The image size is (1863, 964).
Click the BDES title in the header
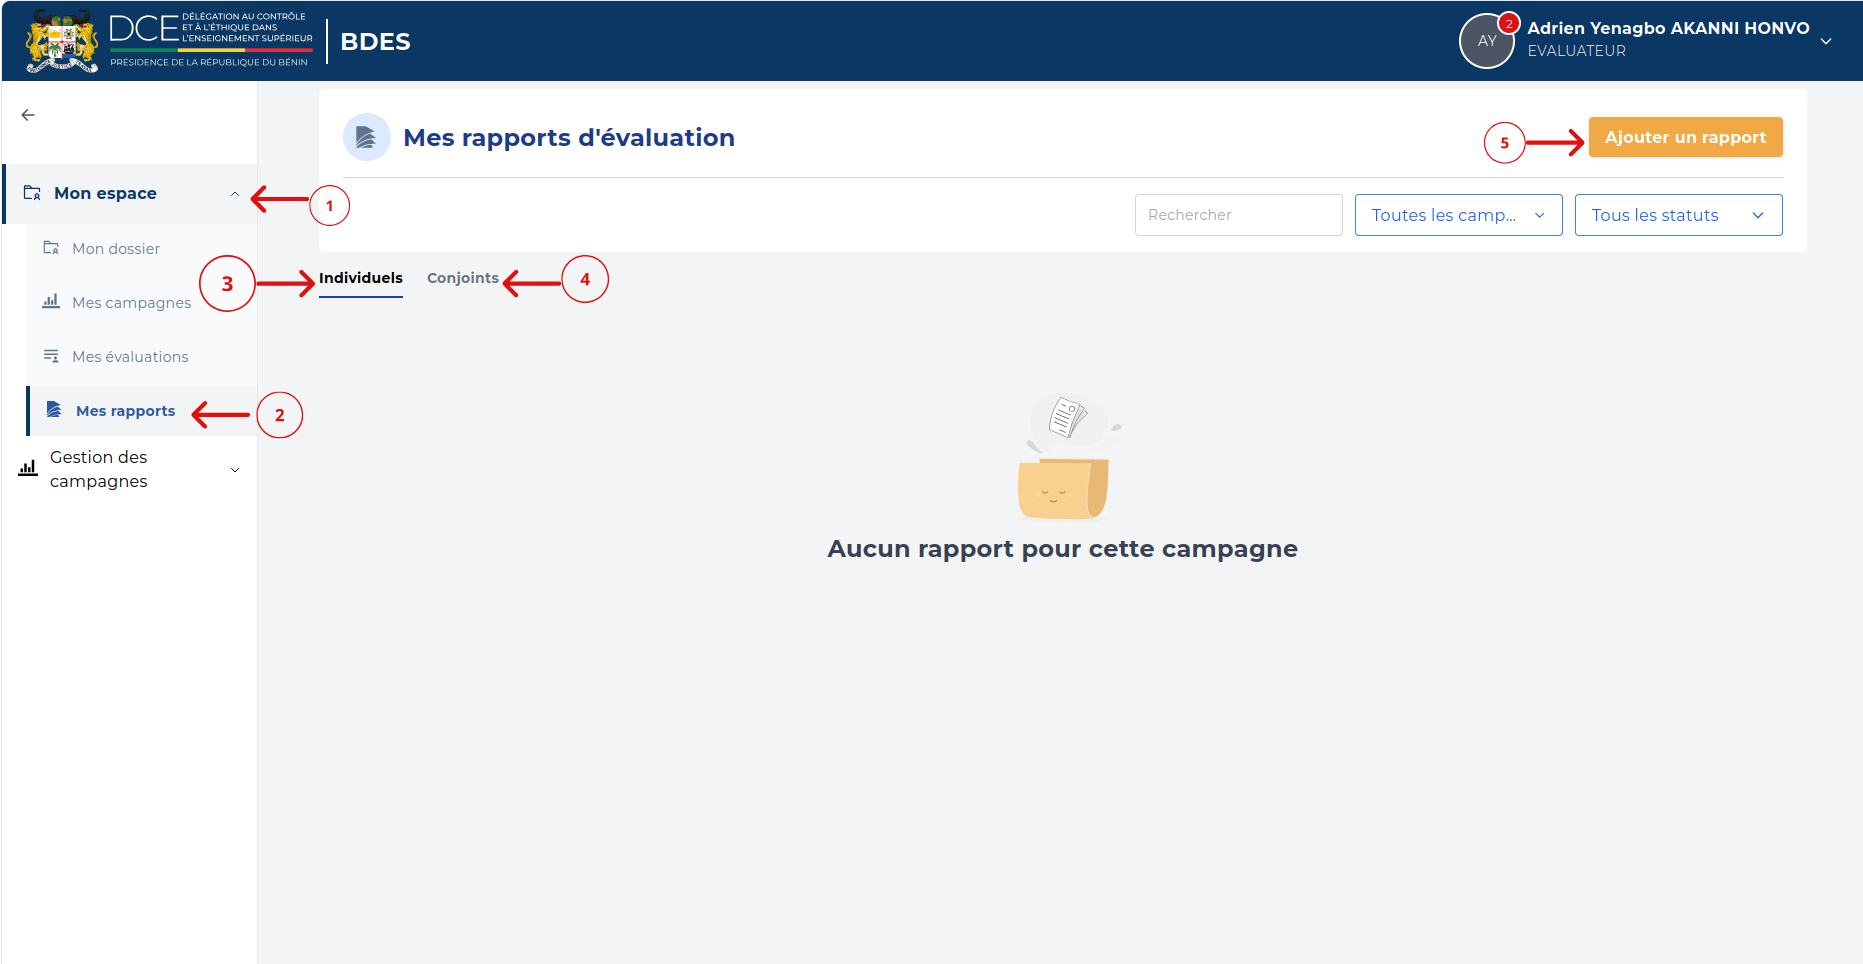point(375,41)
